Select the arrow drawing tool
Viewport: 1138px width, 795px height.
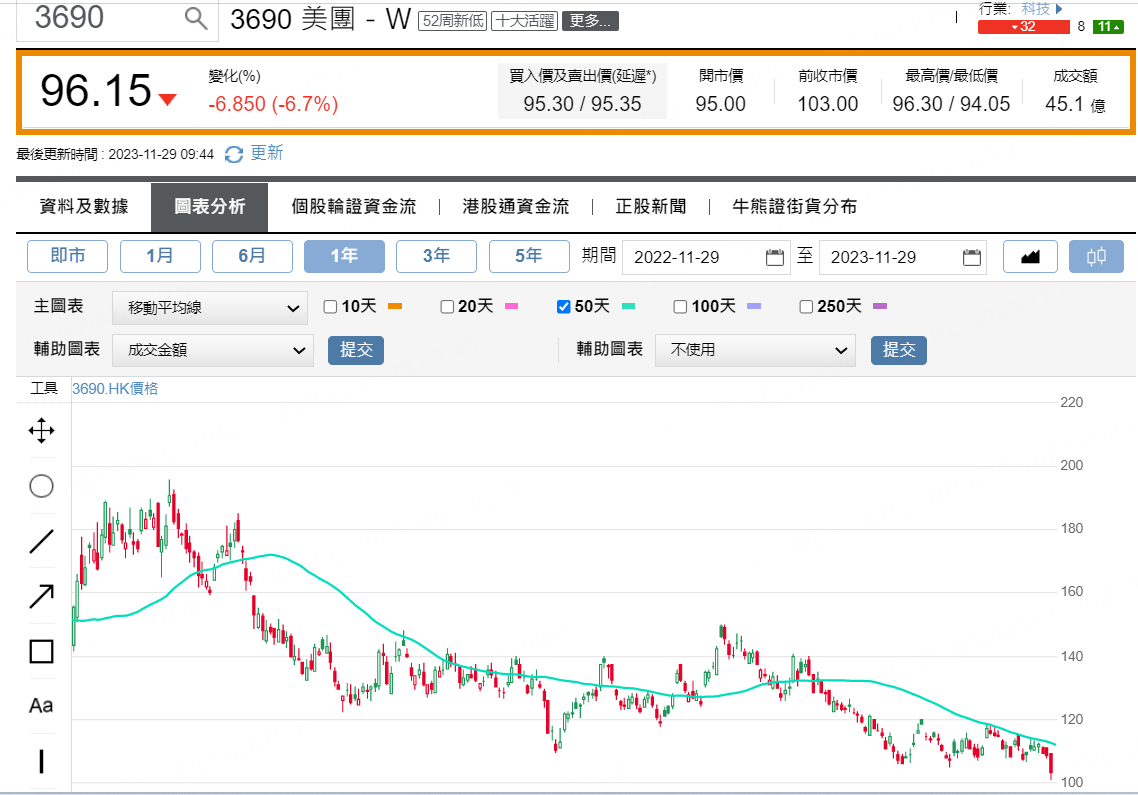41,596
